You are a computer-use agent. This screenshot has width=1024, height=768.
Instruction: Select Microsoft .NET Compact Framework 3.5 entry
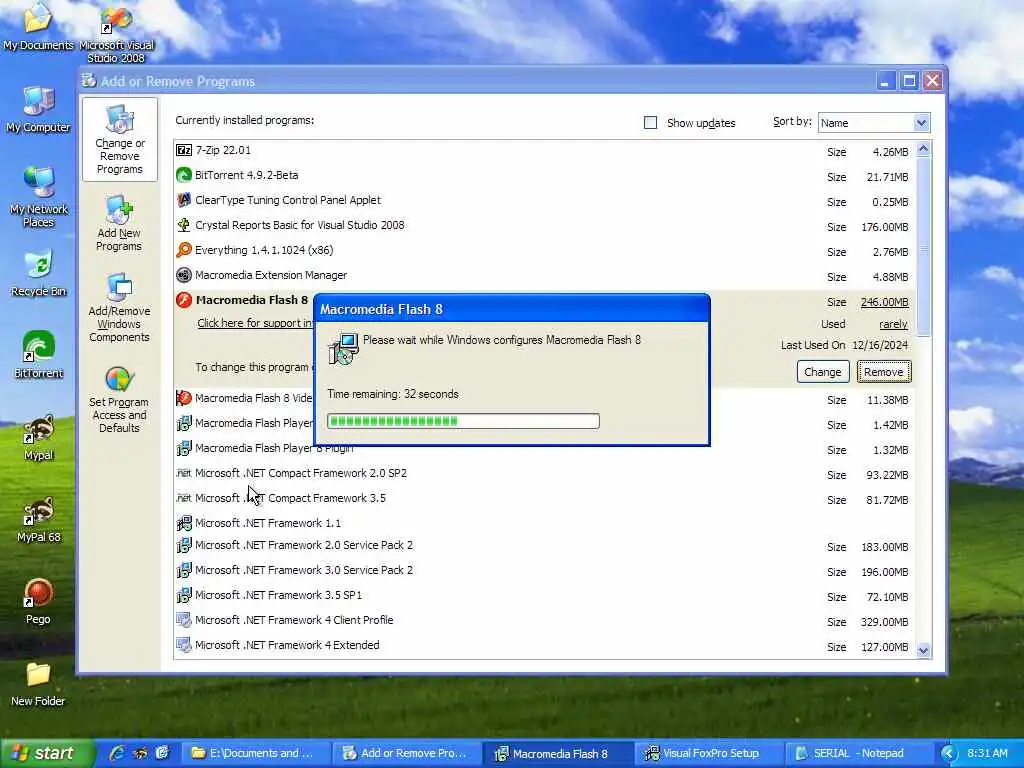coord(543,499)
